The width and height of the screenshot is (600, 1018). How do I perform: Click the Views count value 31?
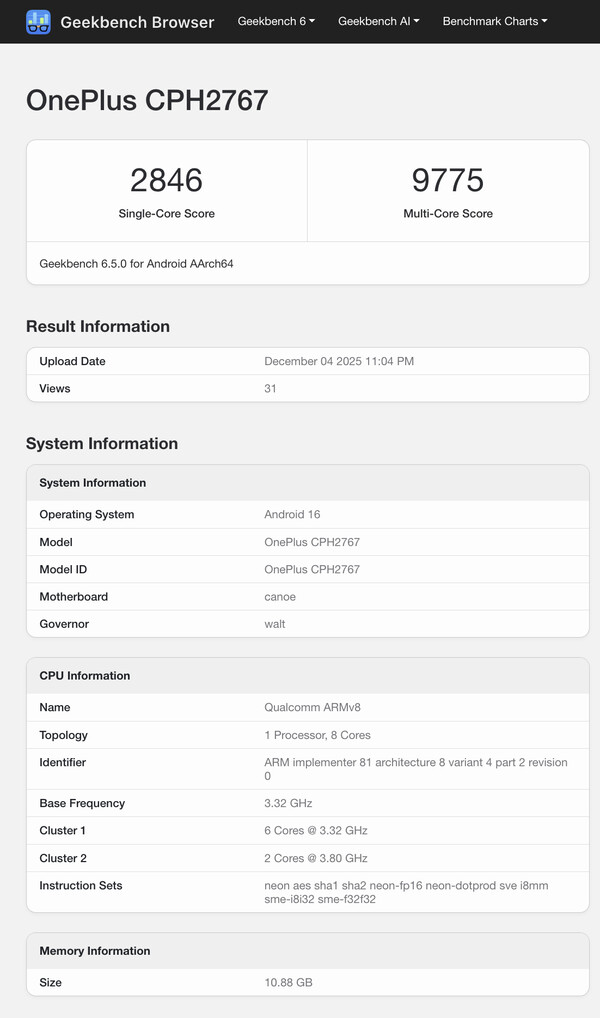[x=268, y=388]
